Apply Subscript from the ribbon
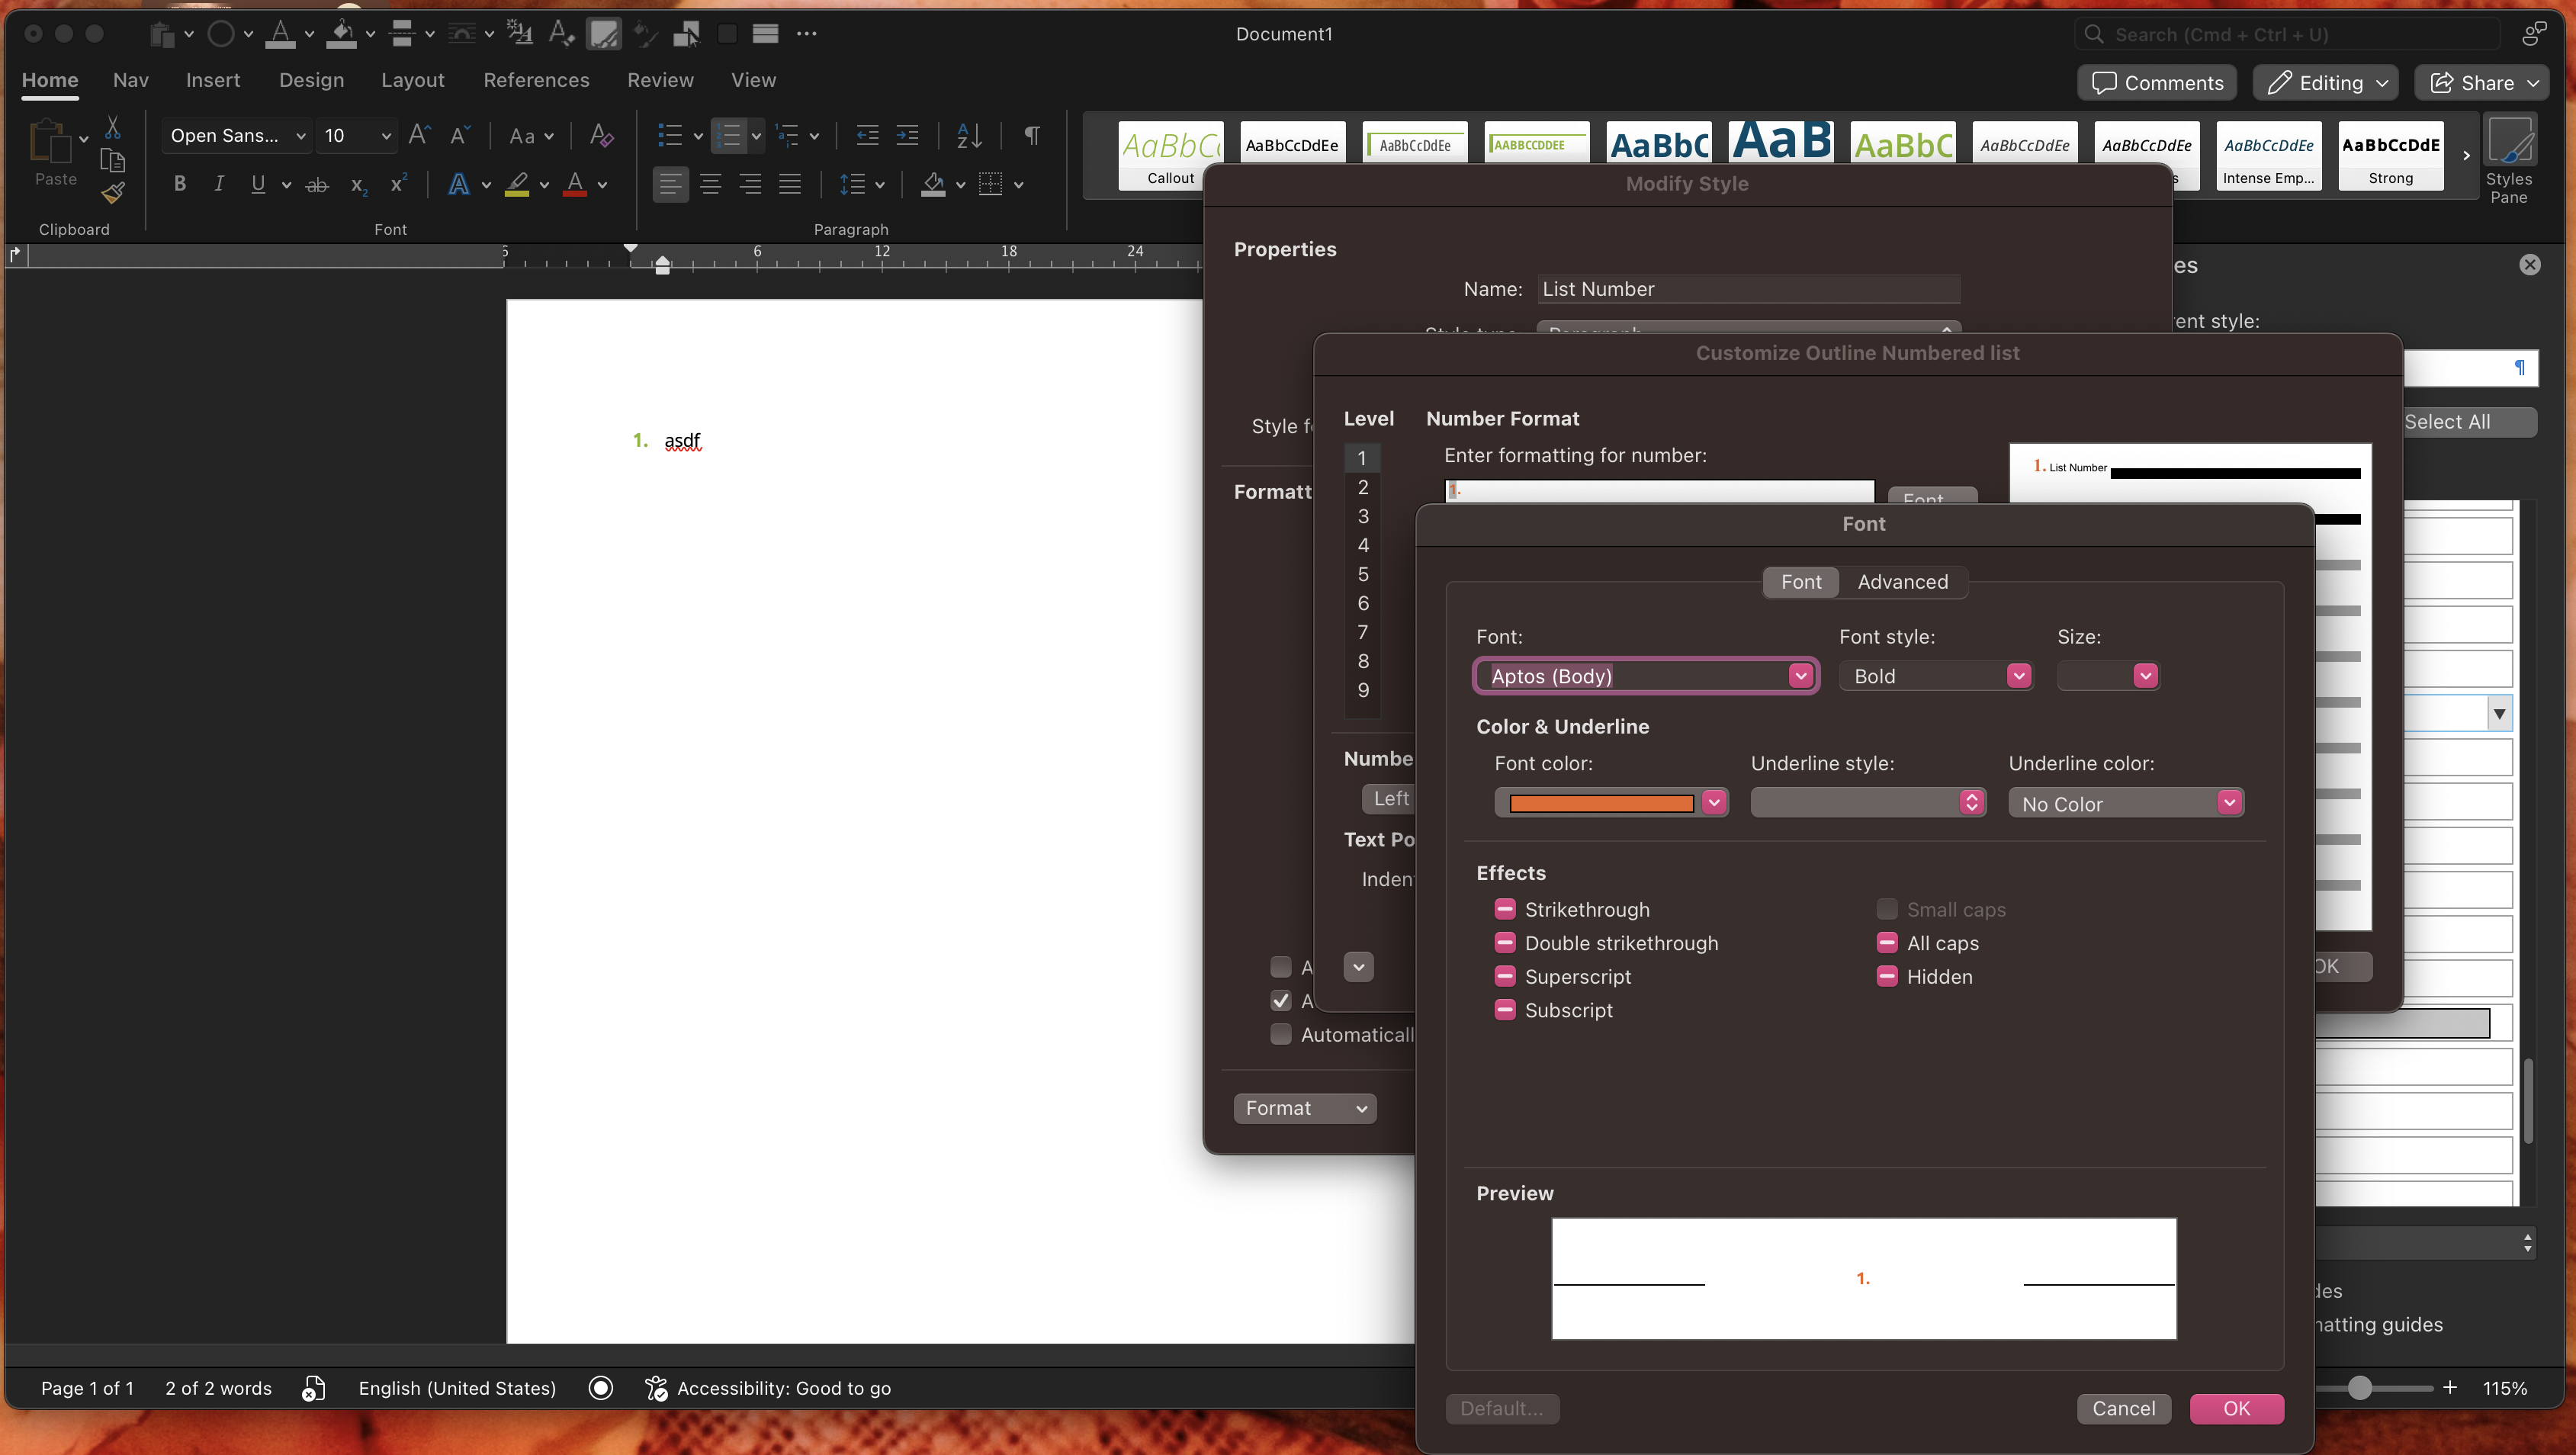 coord(359,185)
